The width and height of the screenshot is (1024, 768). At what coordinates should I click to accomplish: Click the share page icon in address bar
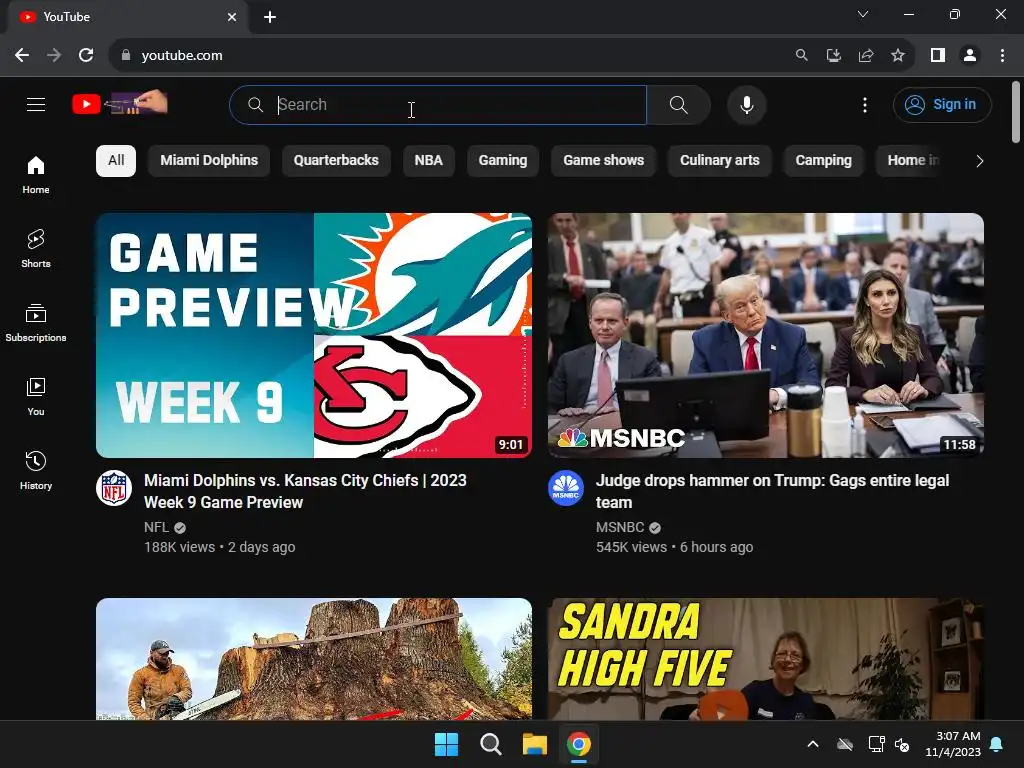point(866,56)
